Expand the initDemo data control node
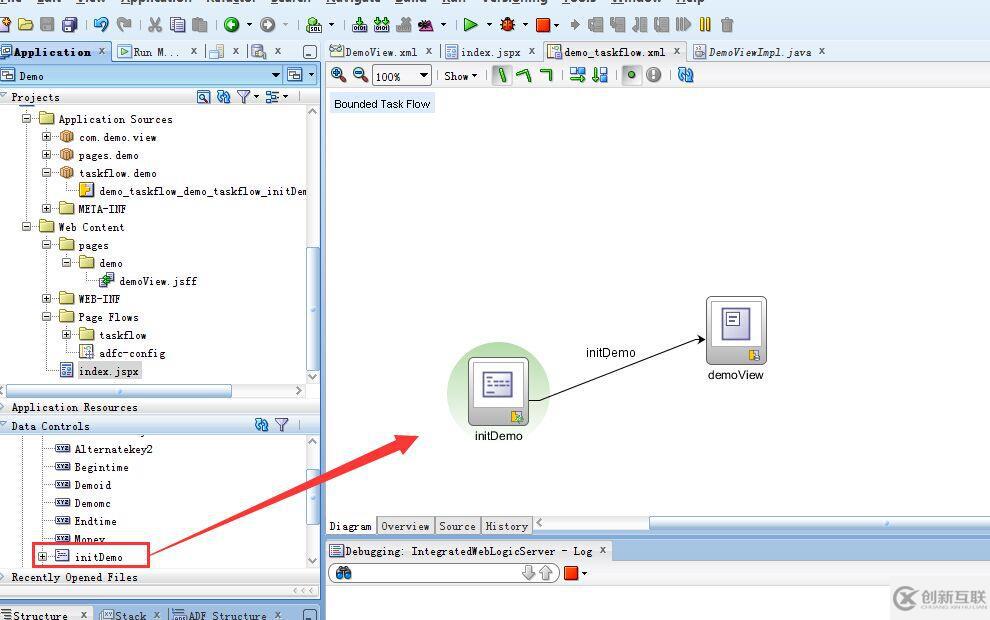 [42, 556]
